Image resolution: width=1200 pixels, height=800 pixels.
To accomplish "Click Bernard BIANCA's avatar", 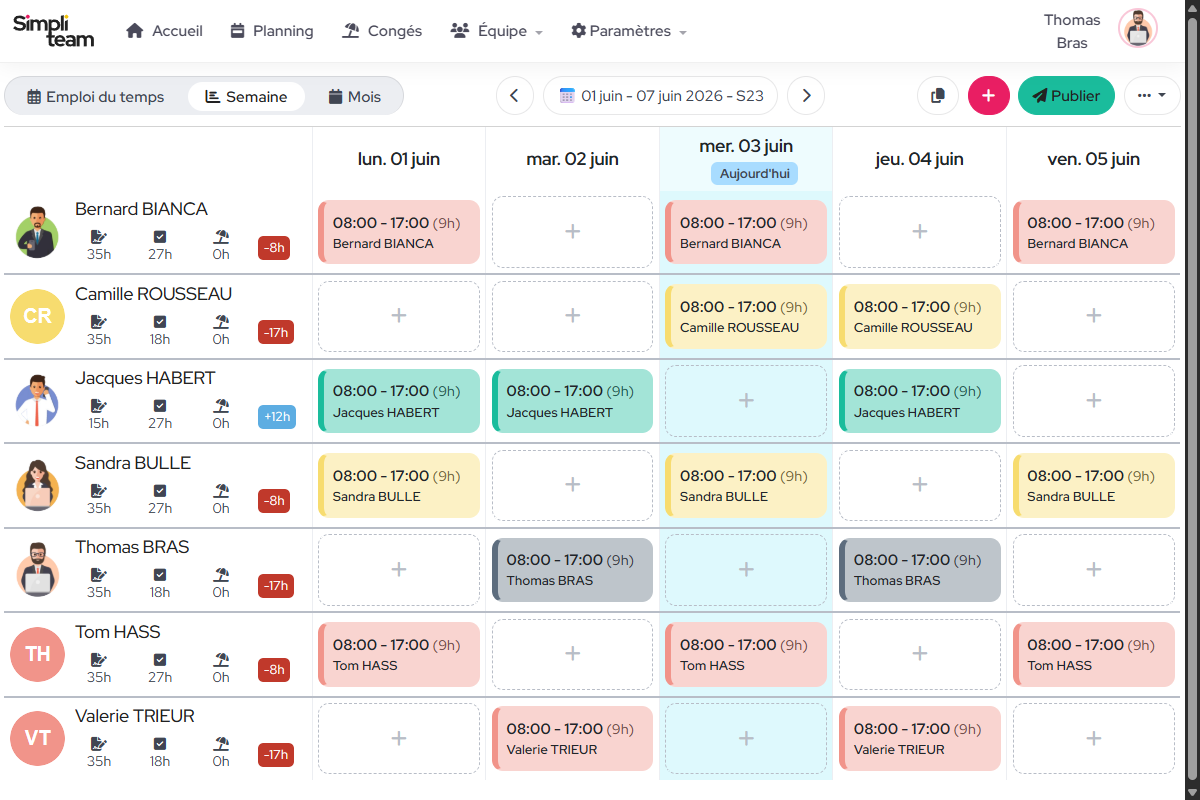I will pos(37,232).
